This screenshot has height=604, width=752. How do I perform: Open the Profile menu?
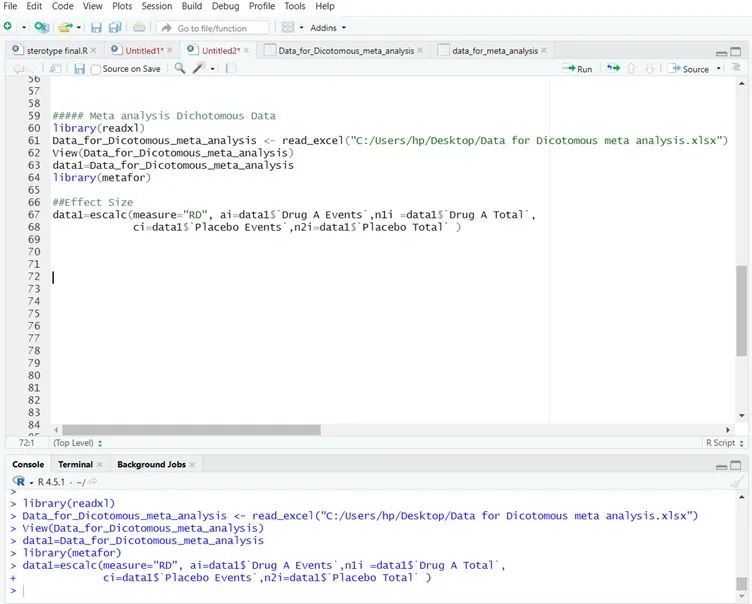click(262, 6)
